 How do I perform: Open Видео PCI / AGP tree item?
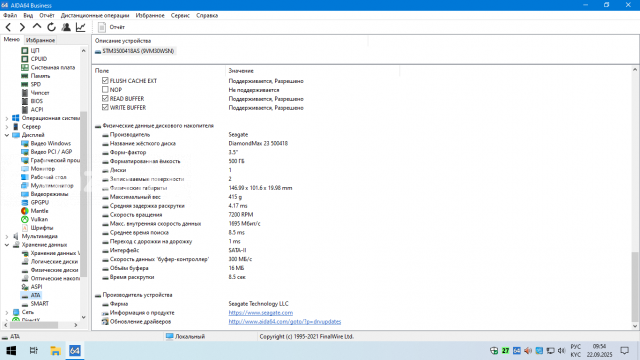(x=51, y=151)
